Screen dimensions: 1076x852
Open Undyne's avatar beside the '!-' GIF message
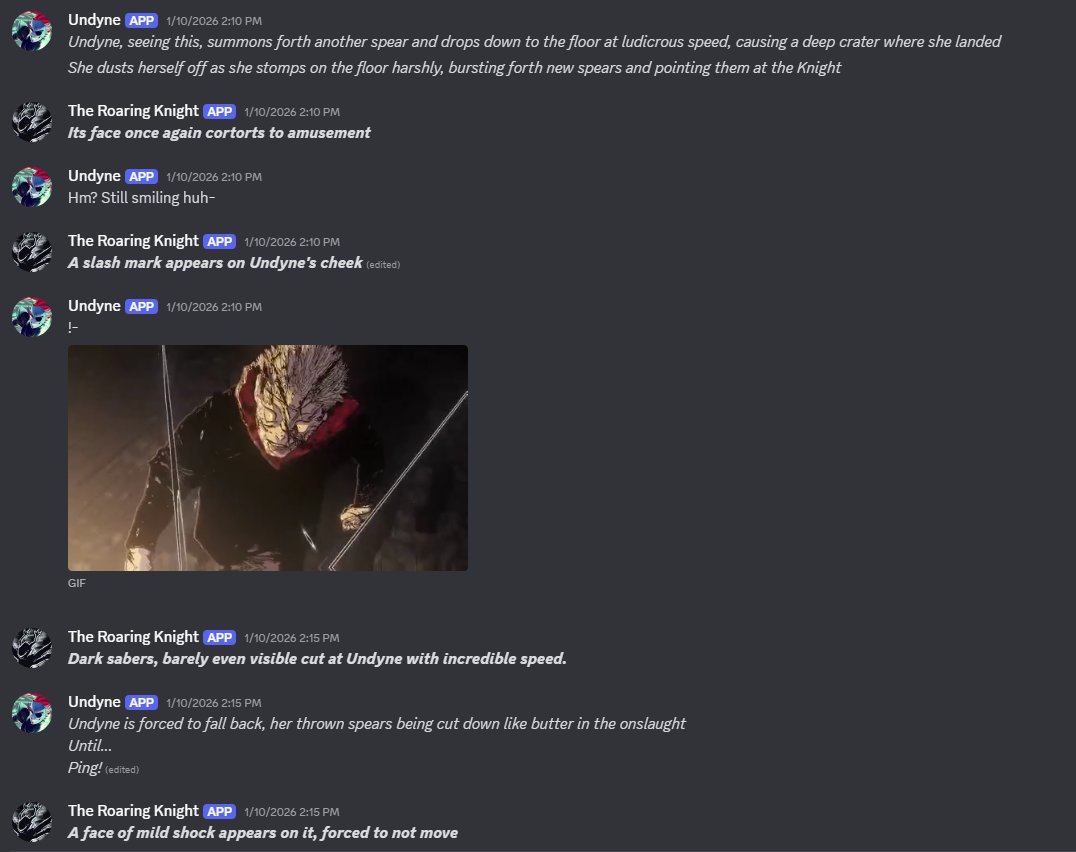32,317
